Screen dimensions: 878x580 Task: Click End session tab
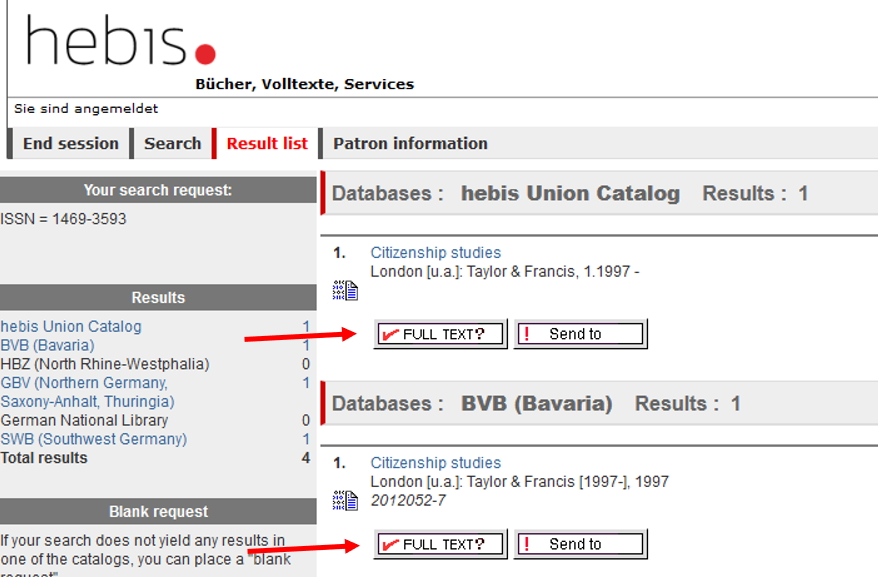click(x=71, y=143)
